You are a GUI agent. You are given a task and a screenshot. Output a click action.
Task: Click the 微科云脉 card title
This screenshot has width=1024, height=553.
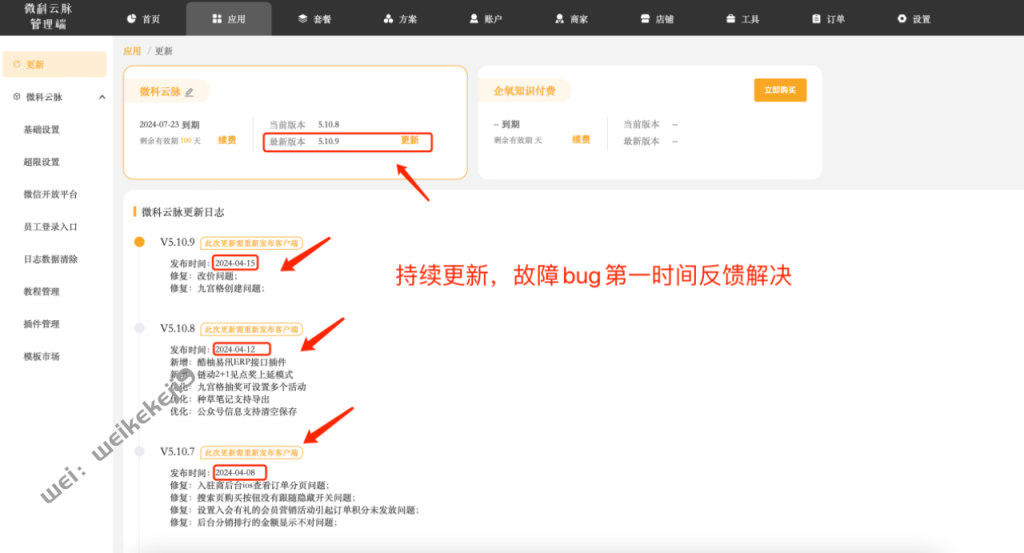coord(160,91)
